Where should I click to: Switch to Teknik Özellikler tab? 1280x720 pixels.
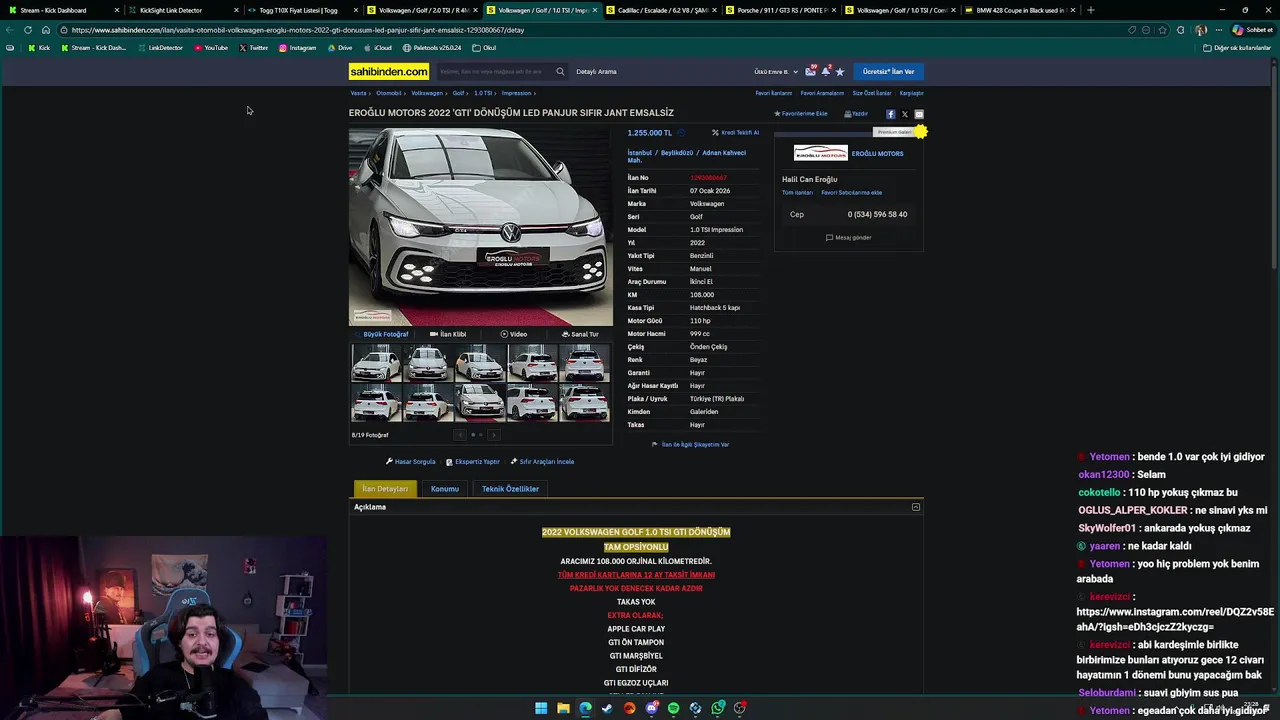pyautogui.click(x=510, y=489)
